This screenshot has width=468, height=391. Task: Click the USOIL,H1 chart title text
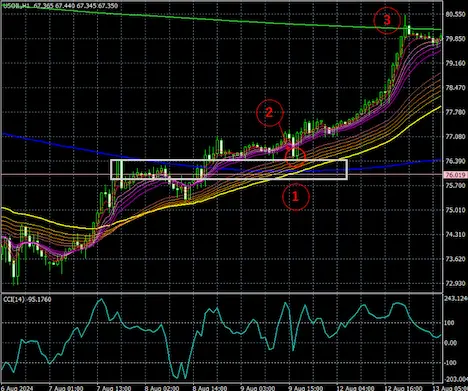click(x=15, y=6)
